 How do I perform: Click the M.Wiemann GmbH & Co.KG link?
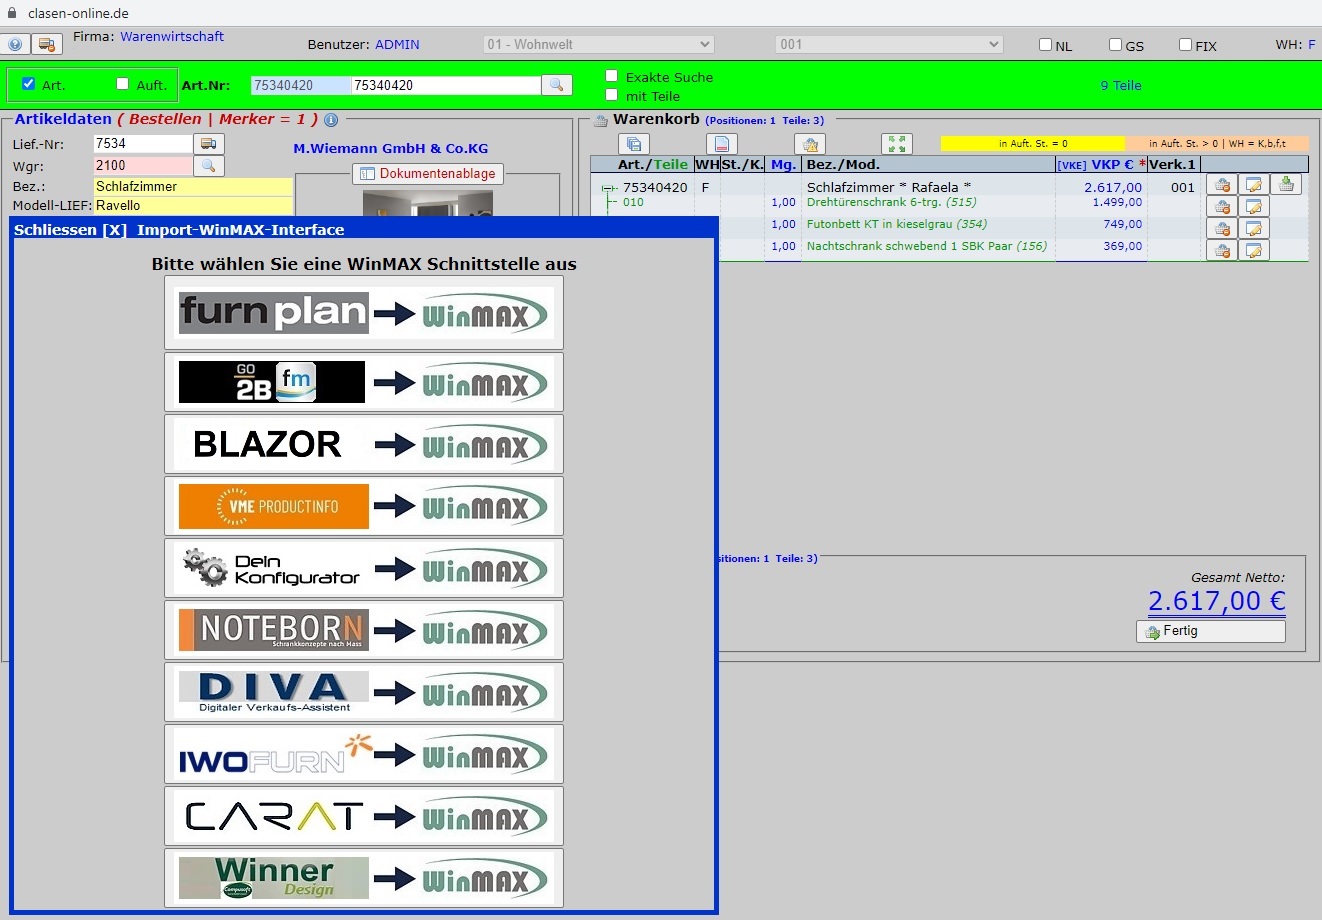391,148
